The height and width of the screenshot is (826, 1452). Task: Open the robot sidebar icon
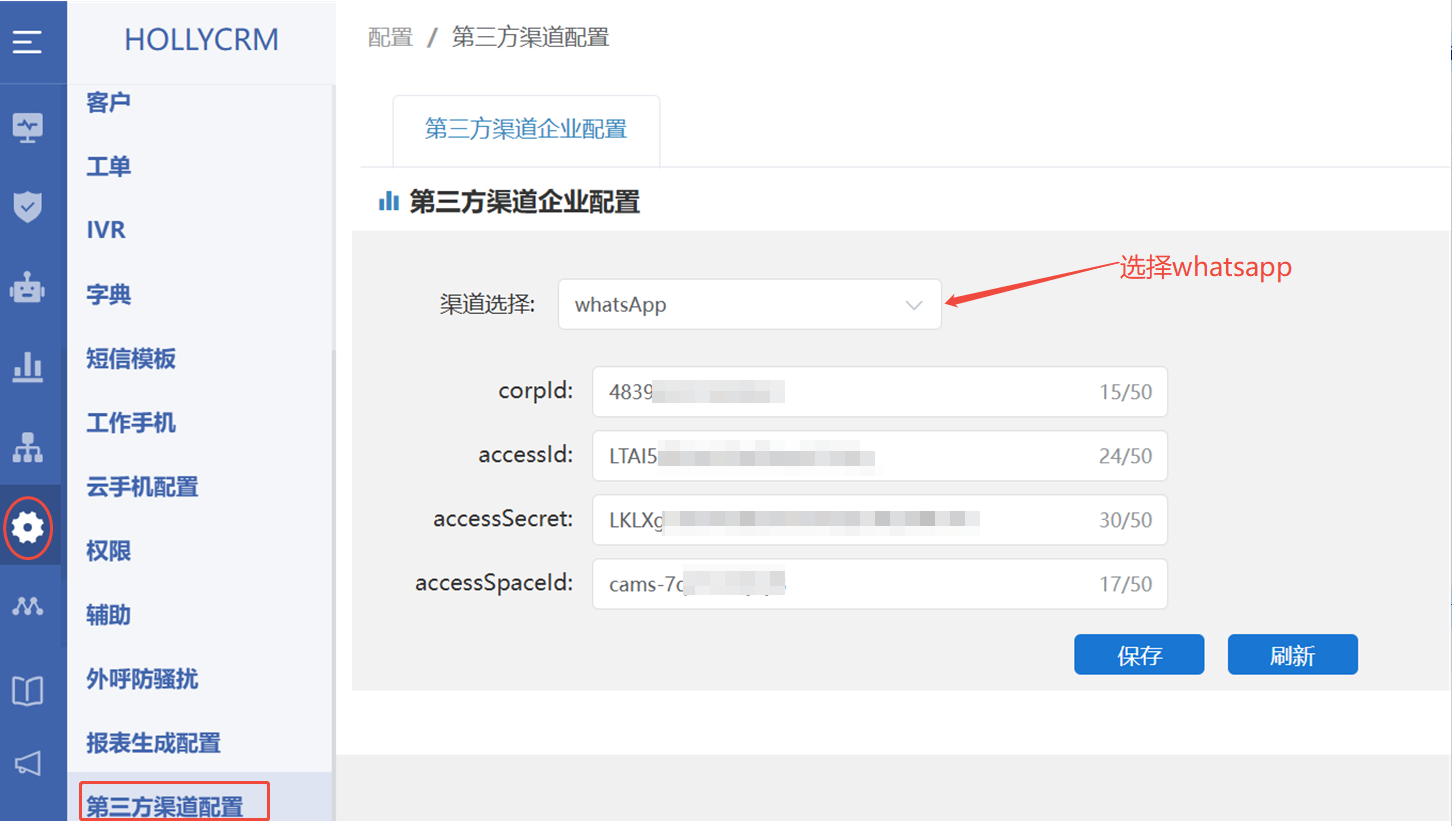[x=27, y=289]
